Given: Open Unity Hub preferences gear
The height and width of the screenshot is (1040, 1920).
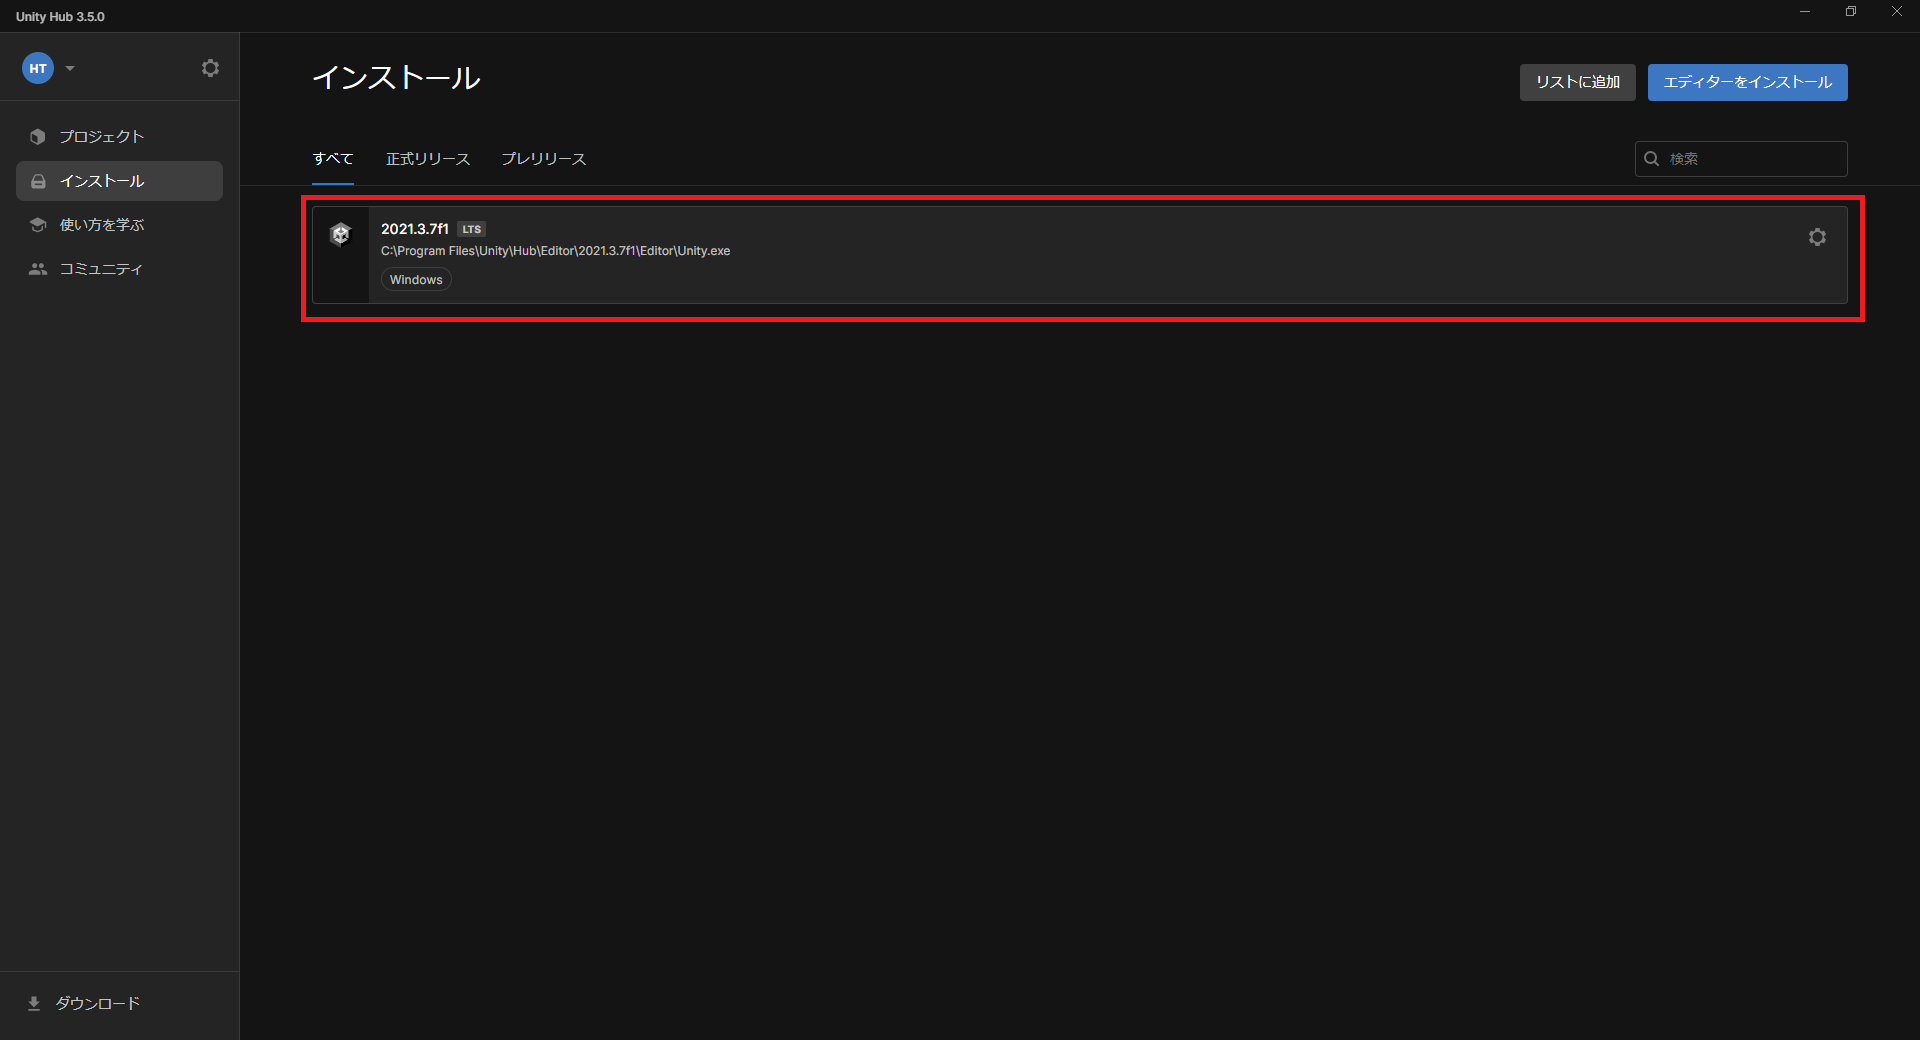Looking at the screenshot, I should (x=210, y=68).
